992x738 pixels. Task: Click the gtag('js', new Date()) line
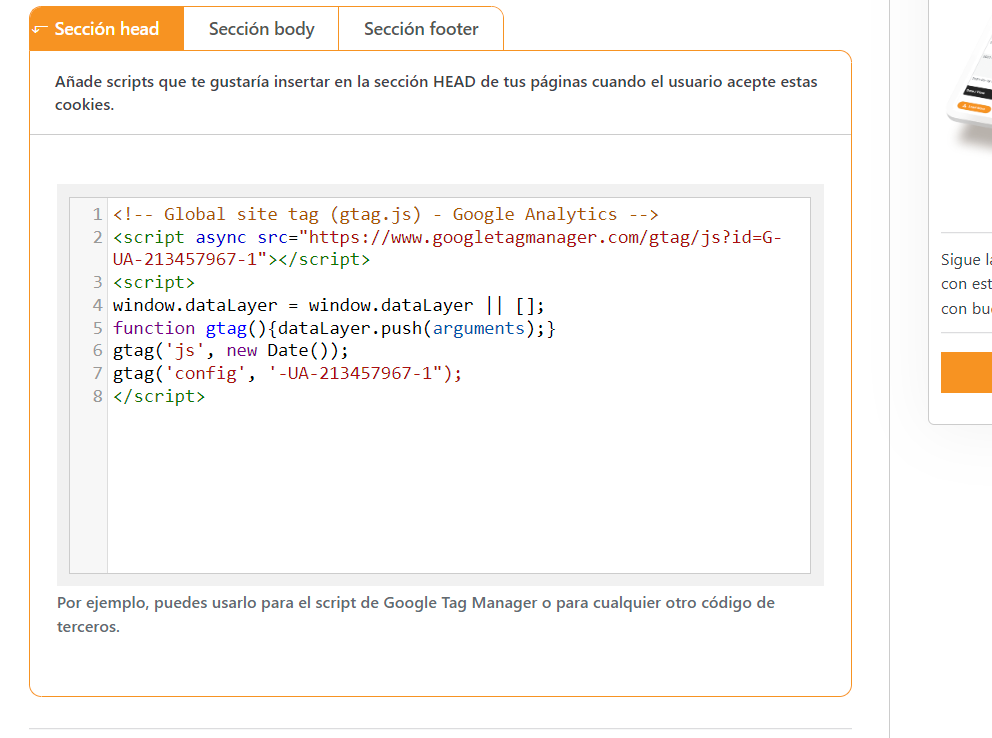230,350
